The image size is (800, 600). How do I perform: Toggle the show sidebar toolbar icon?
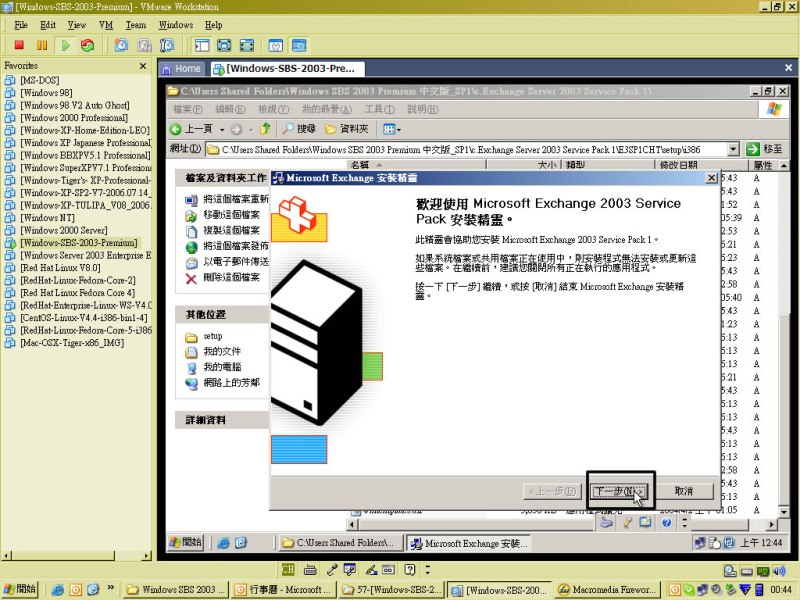202,45
